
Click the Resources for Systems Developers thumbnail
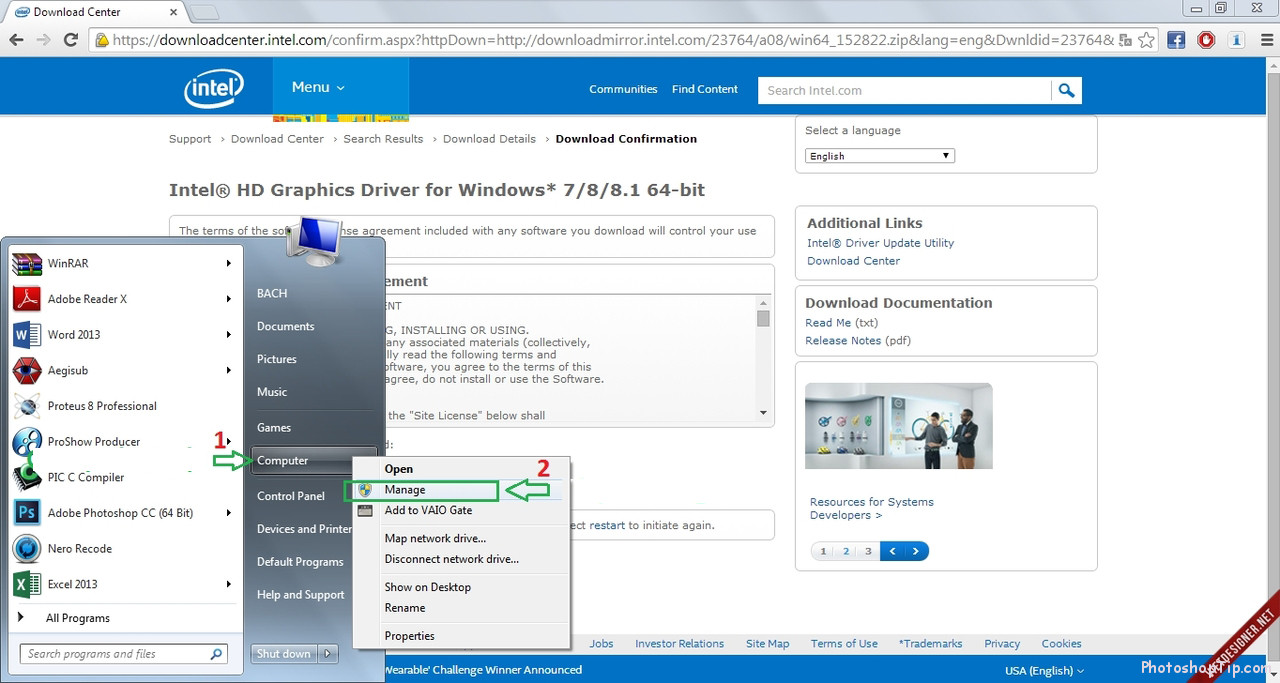point(899,426)
